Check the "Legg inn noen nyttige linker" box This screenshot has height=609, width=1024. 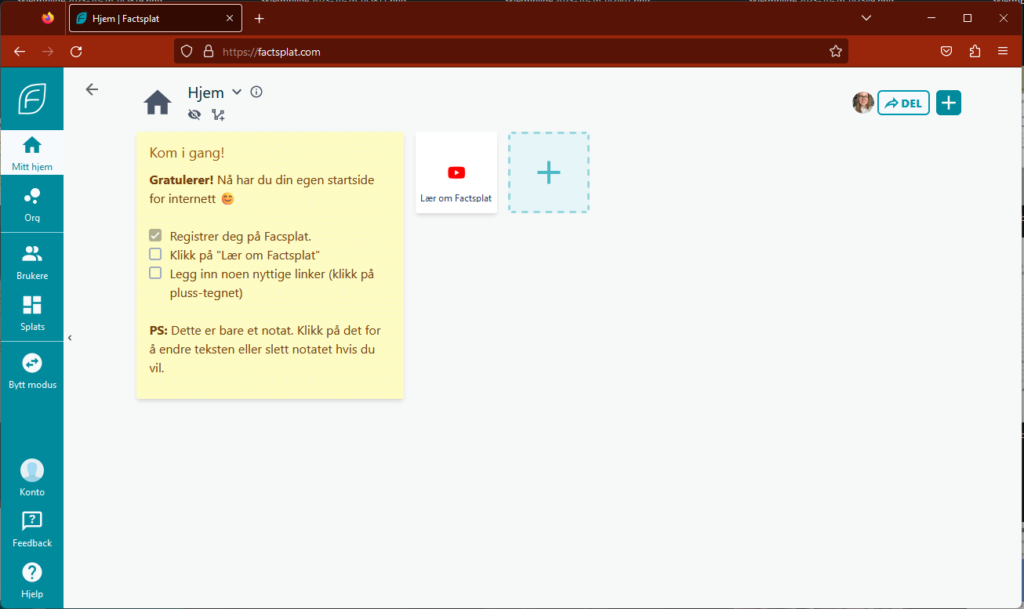tap(155, 273)
